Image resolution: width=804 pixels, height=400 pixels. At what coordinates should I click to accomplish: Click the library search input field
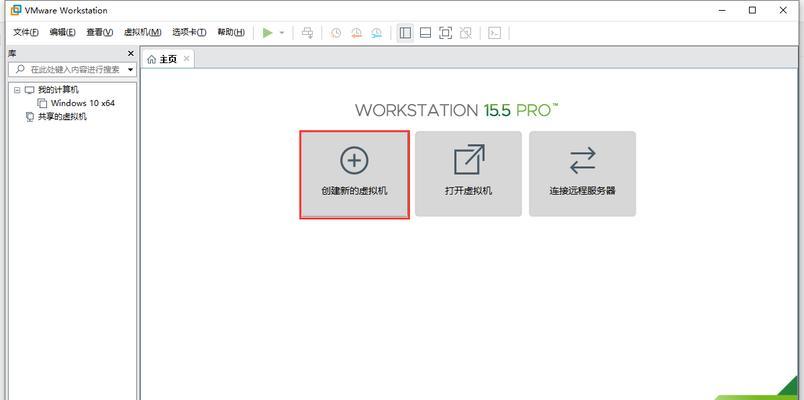tap(72, 69)
